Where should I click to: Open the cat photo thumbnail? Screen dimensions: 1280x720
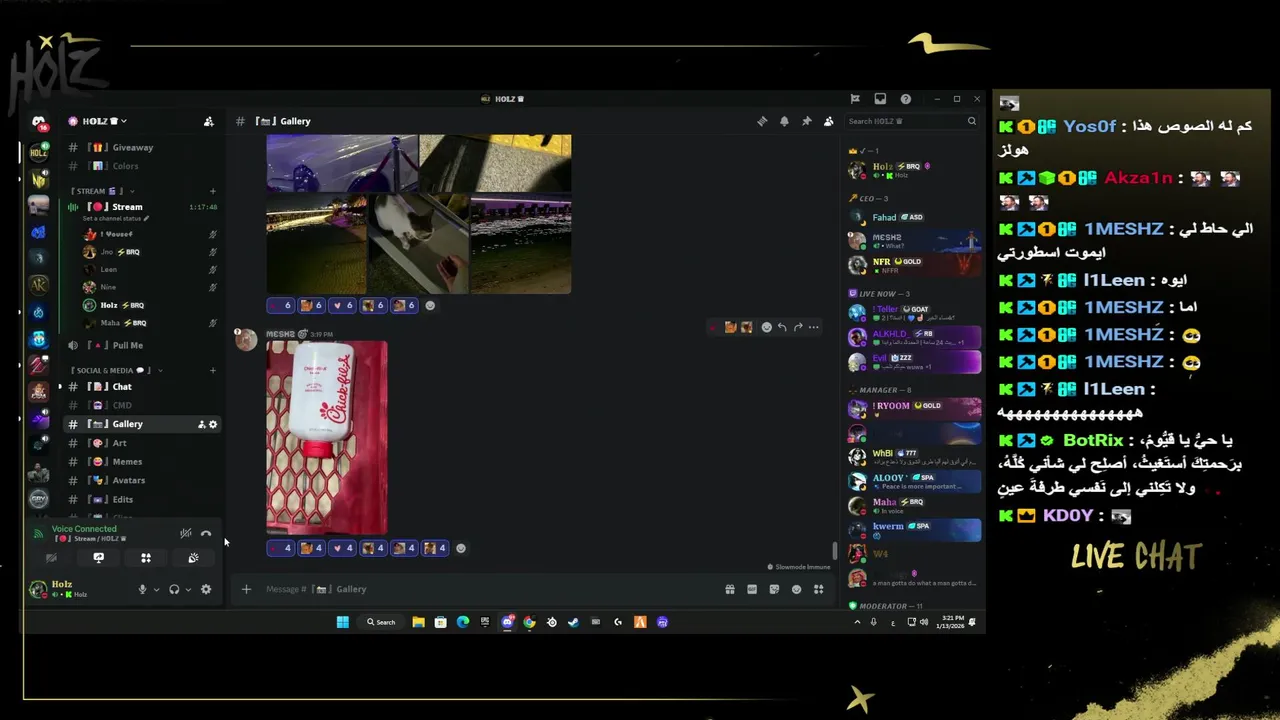pos(419,244)
